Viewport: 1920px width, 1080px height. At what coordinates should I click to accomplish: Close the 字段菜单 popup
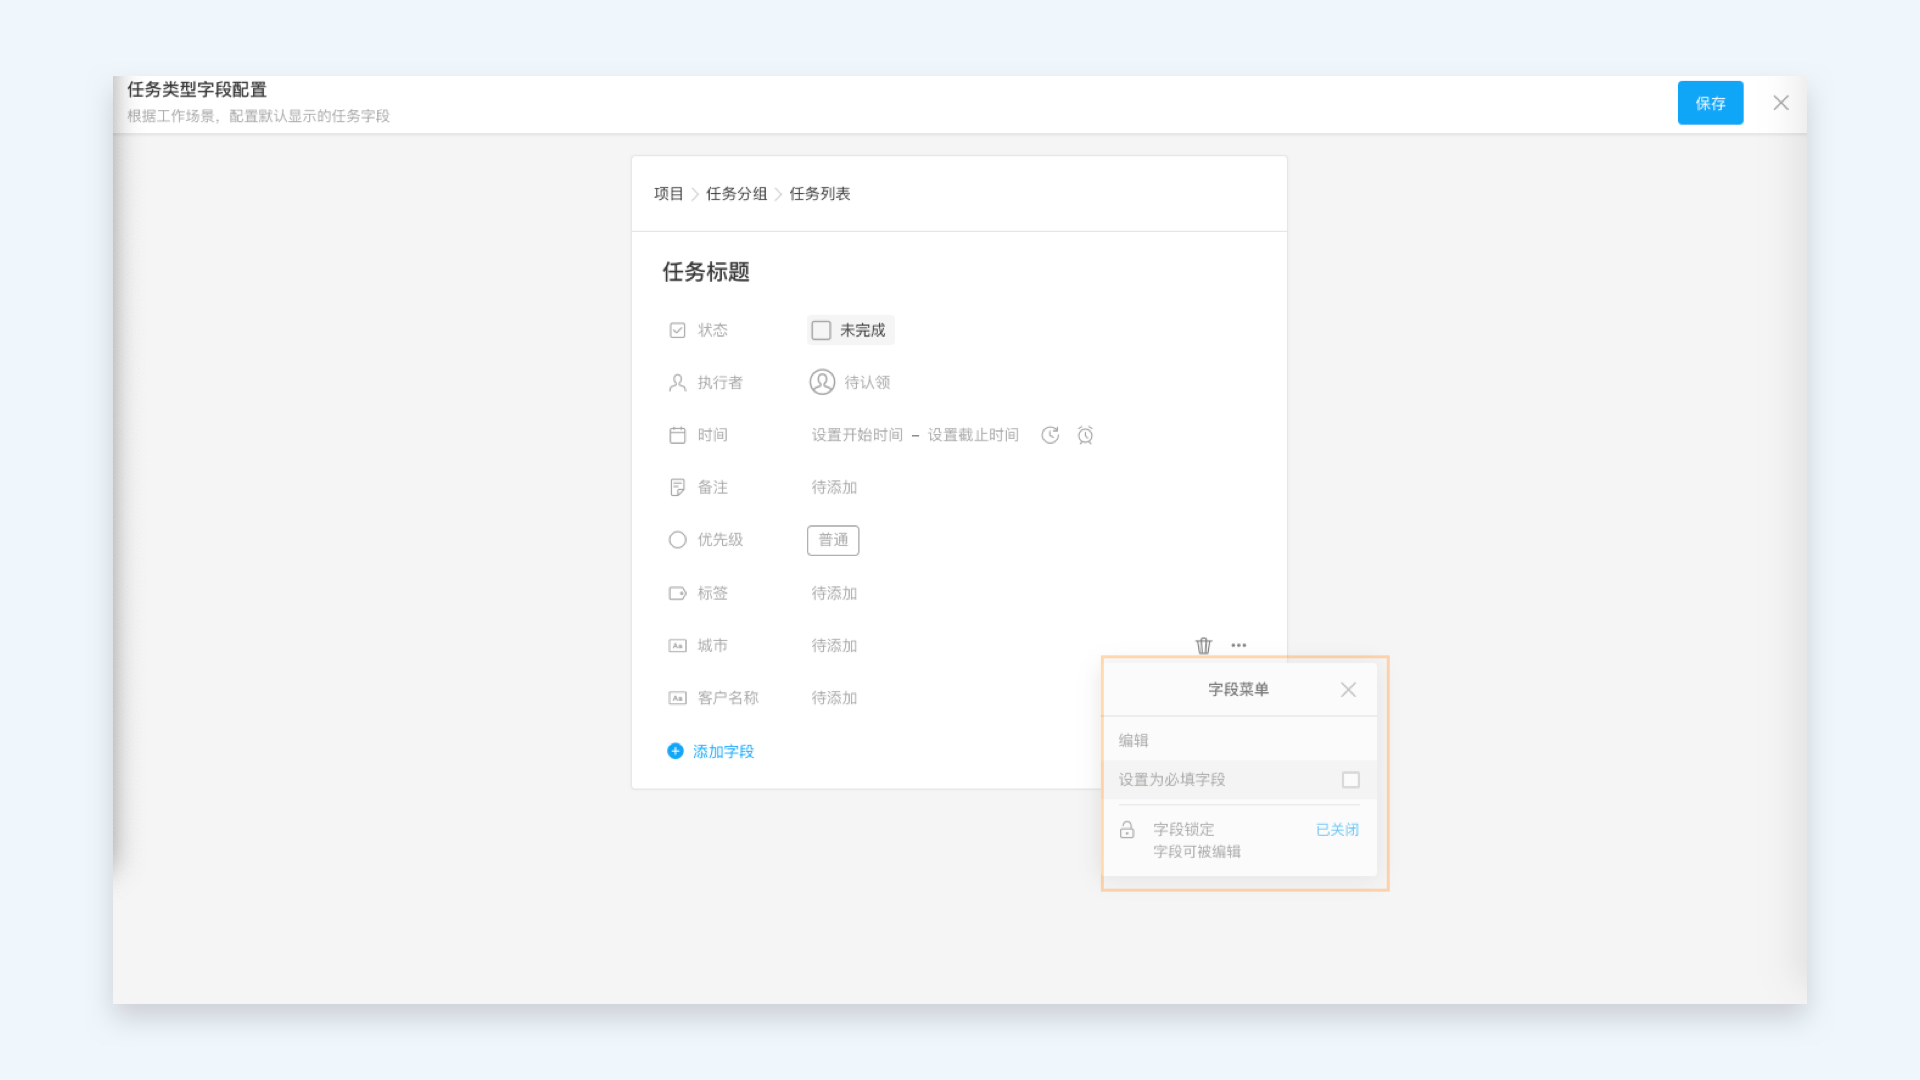1348,690
